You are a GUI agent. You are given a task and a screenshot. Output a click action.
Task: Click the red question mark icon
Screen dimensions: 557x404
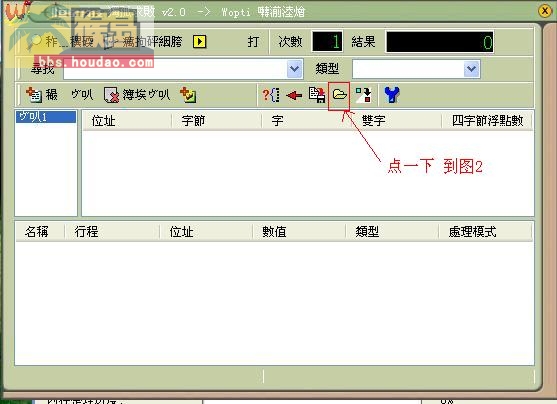pos(271,95)
